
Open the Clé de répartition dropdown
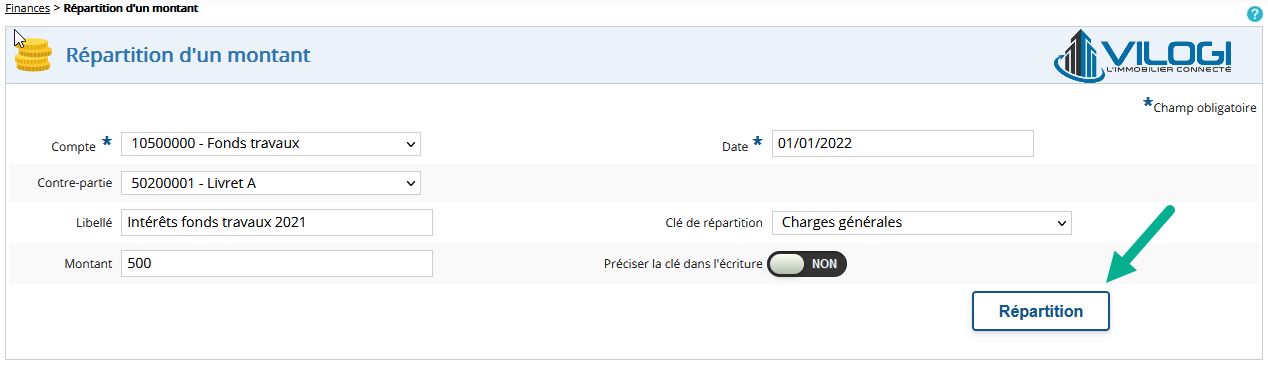tap(921, 223)
